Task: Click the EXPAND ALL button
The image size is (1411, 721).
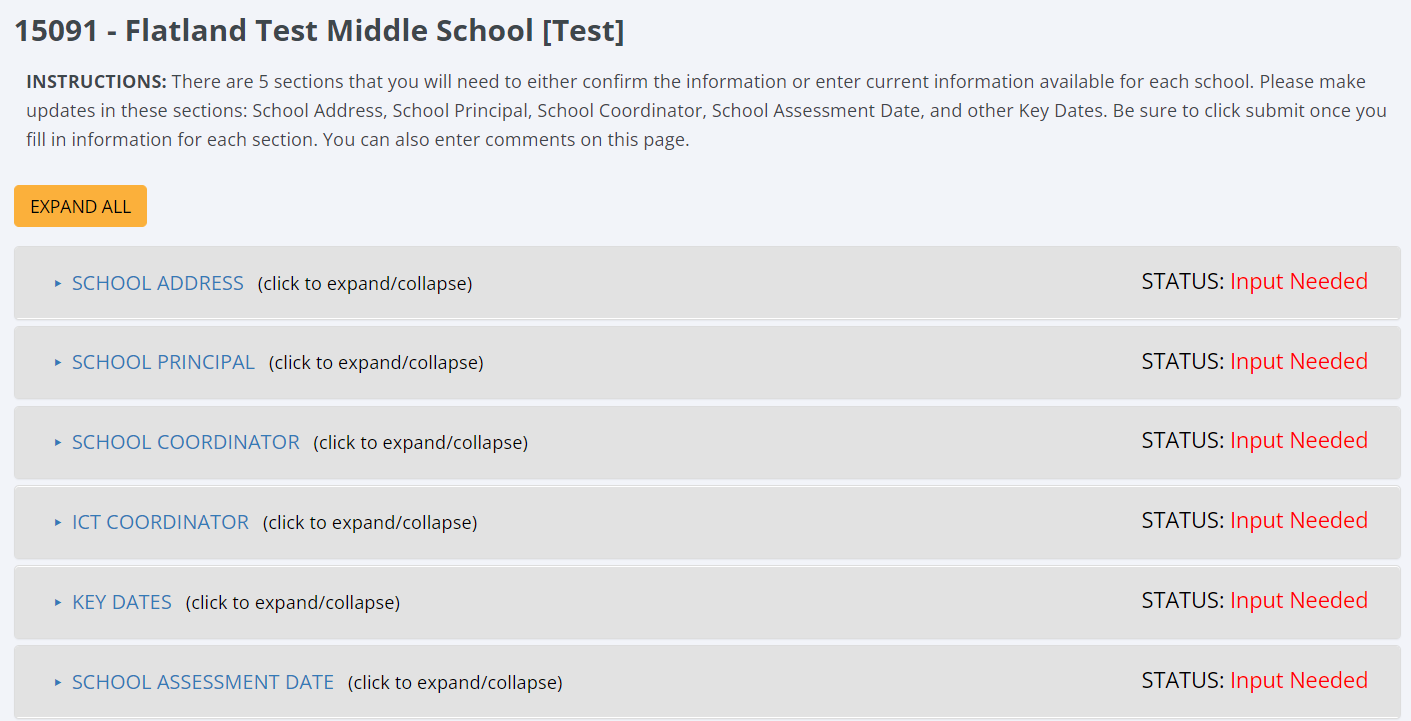Action: click(x=80, y=206)
